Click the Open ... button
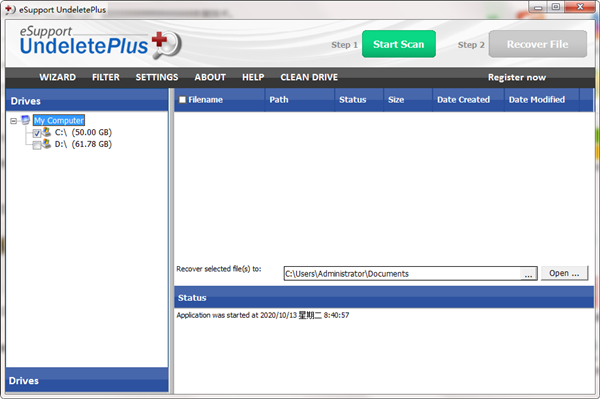 tap(564, 273)
